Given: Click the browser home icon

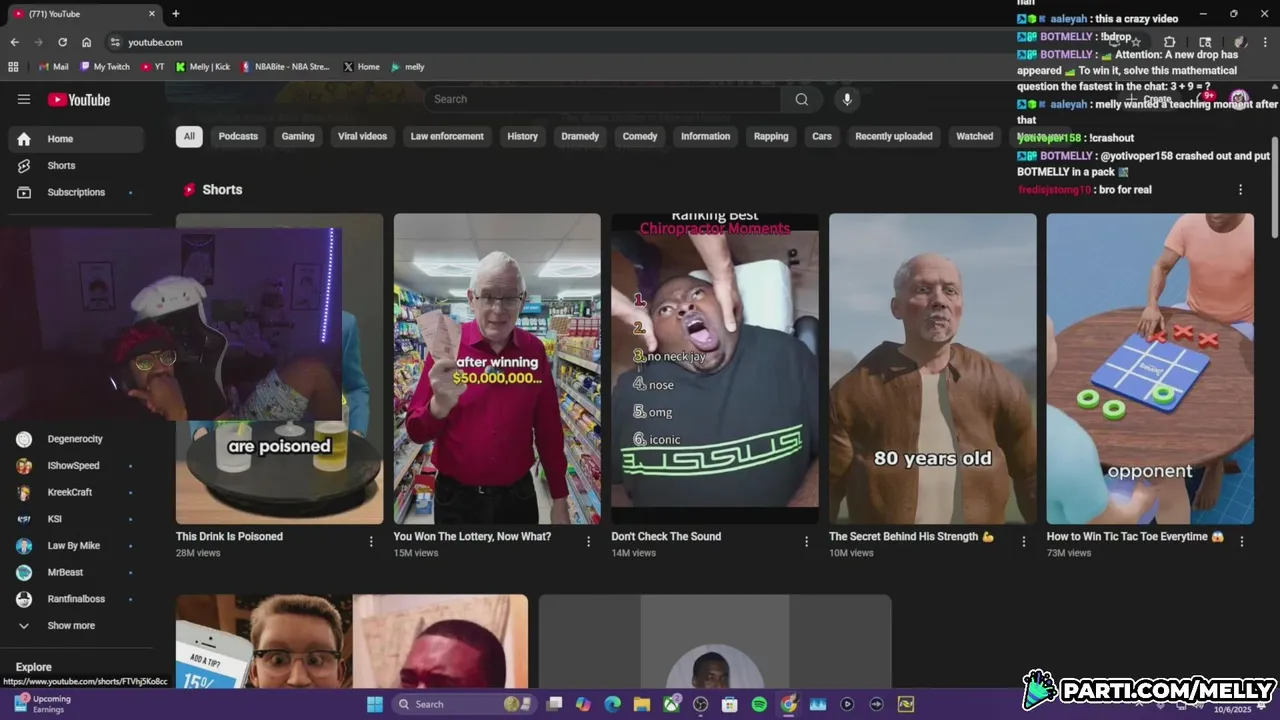Looking at the screenshot, I should pyautogui.click(x=87, y=42).
